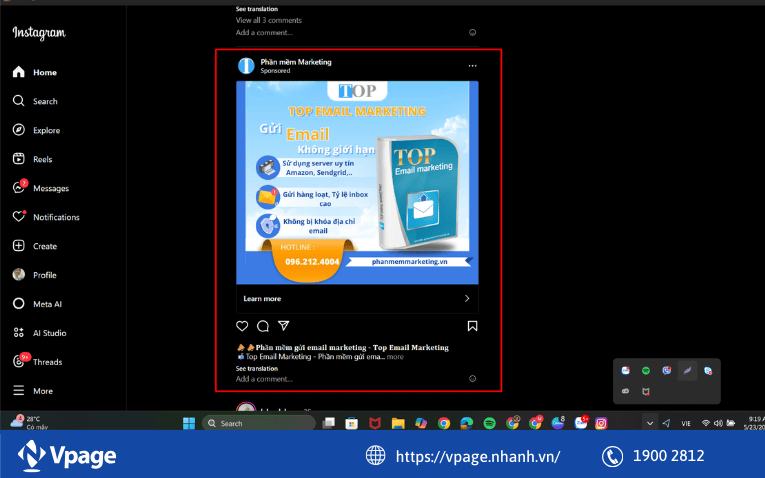Click the Windows taskbar Search box

pyautogui.click(x=259, y=423)
